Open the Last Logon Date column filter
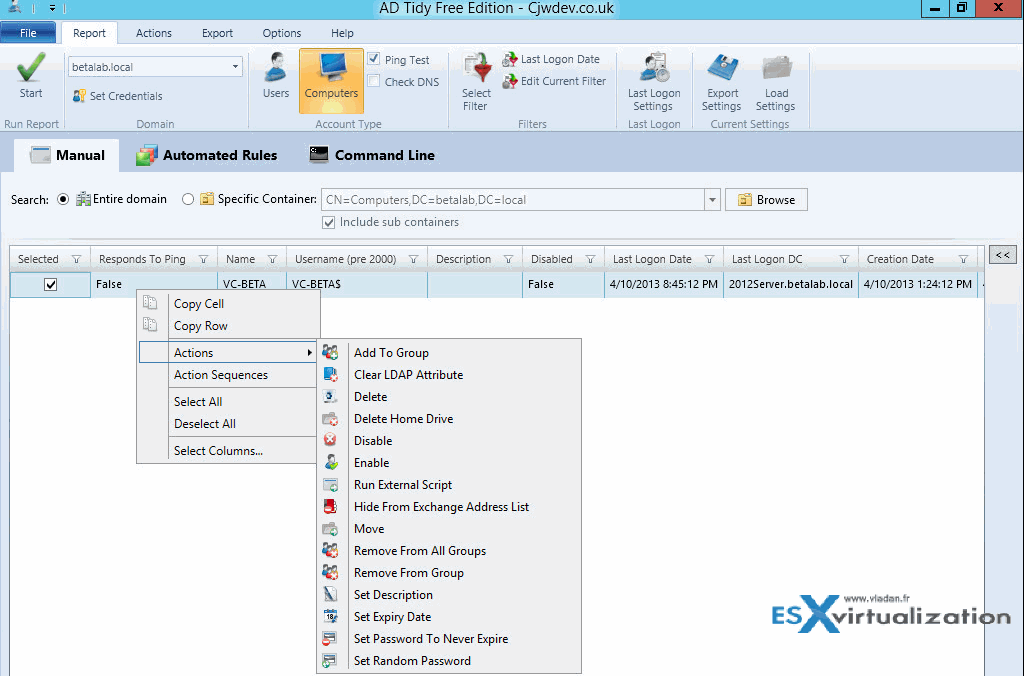The width and height of the screenshot is (1024, 676). [709, 259]
